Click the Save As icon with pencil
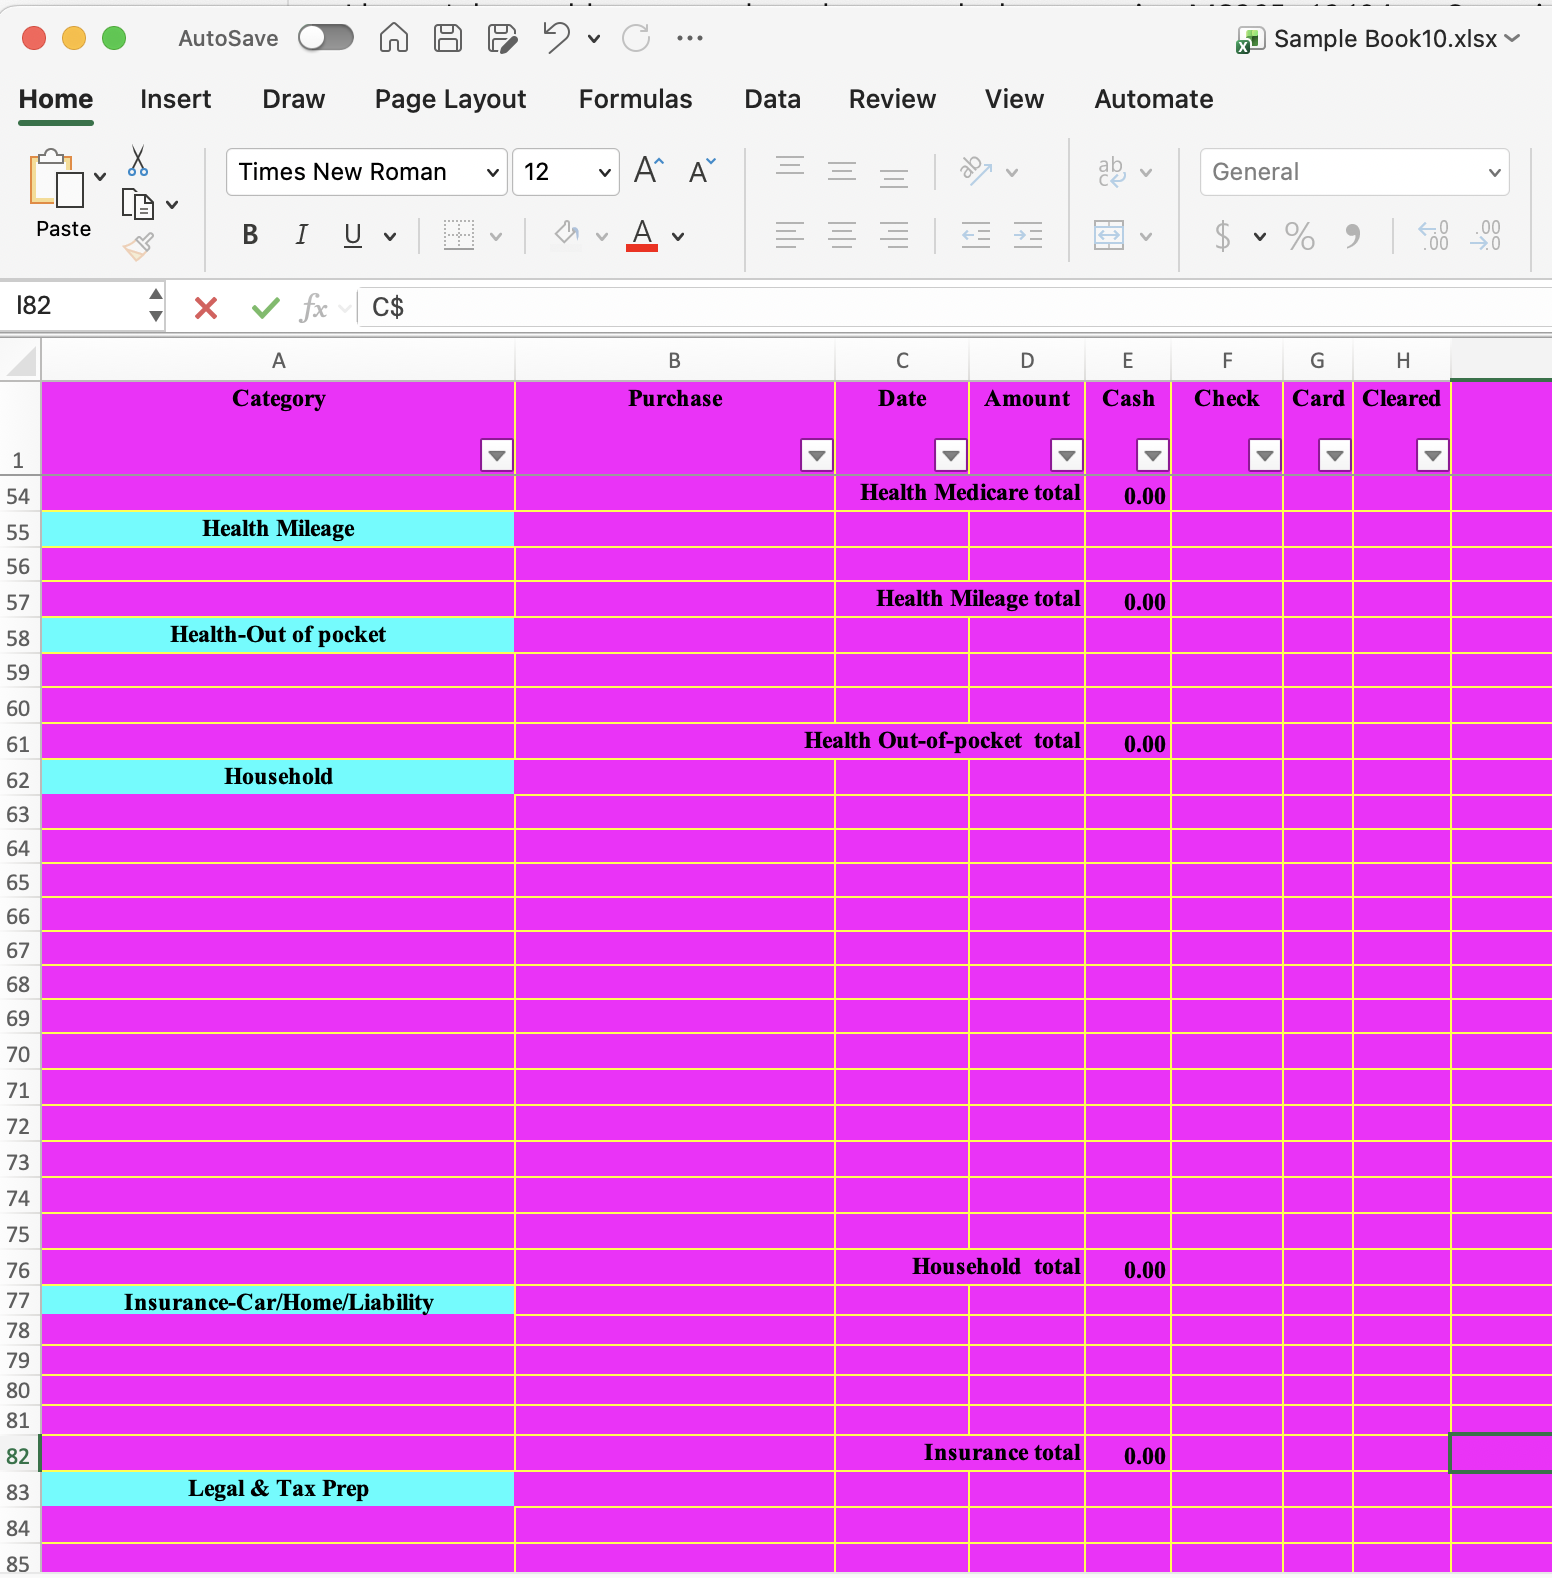Screen dimensions: 1552x1578 tap(502, 38)
